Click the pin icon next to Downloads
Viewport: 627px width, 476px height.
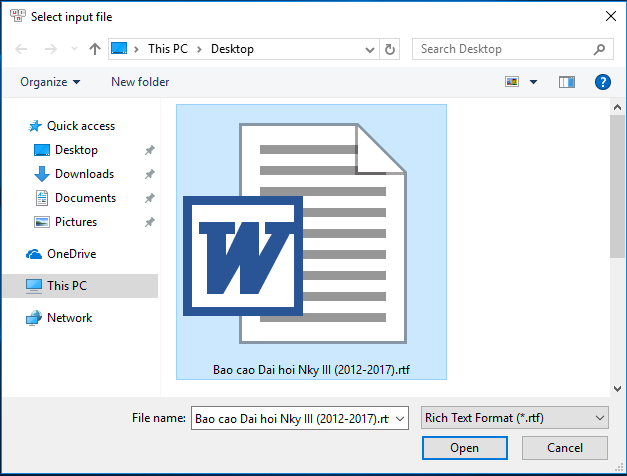pos(150,174)
